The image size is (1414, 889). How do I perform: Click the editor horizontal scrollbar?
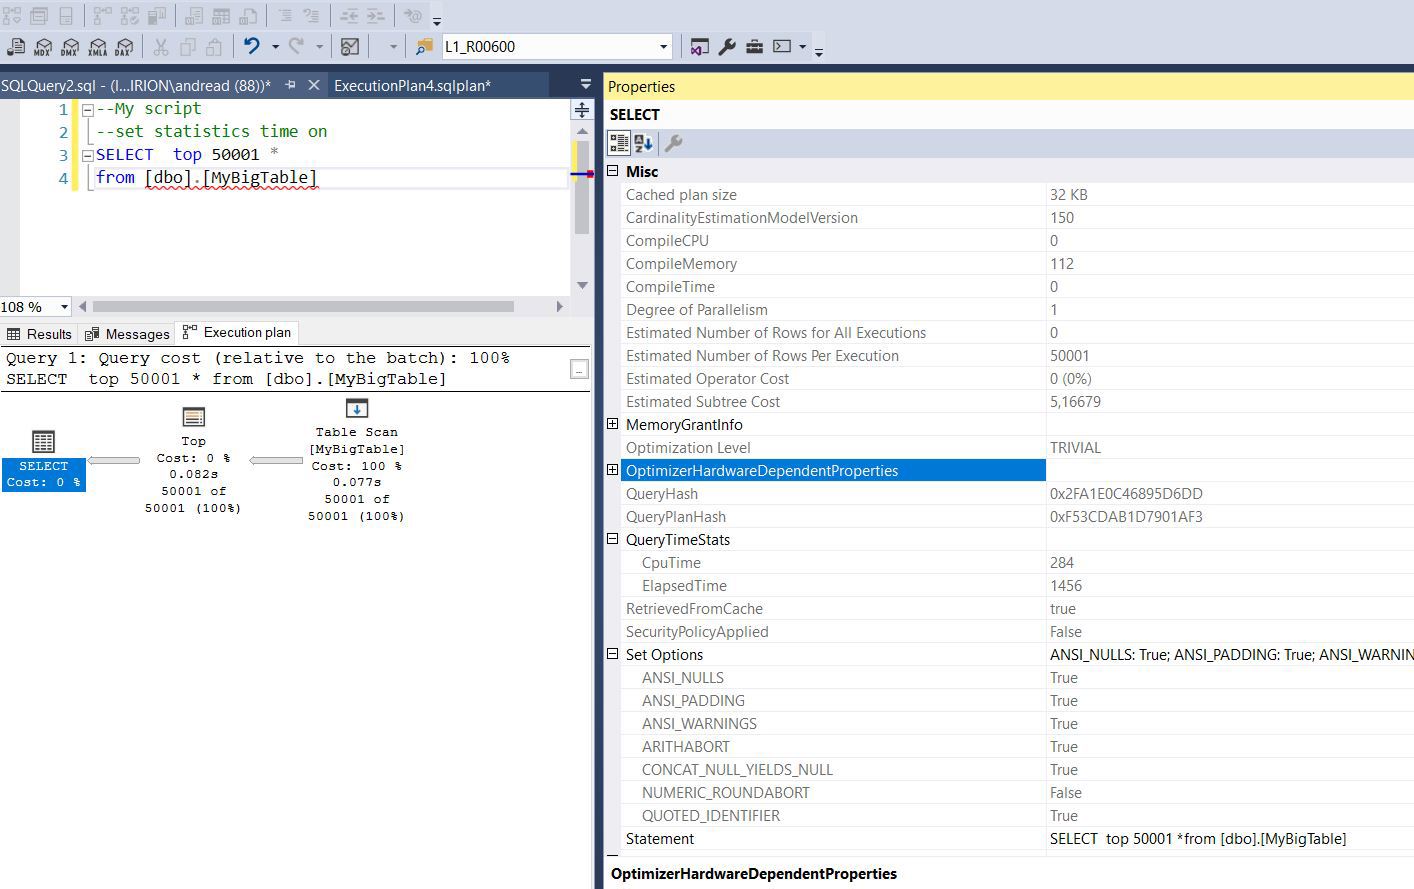[302, 307]
